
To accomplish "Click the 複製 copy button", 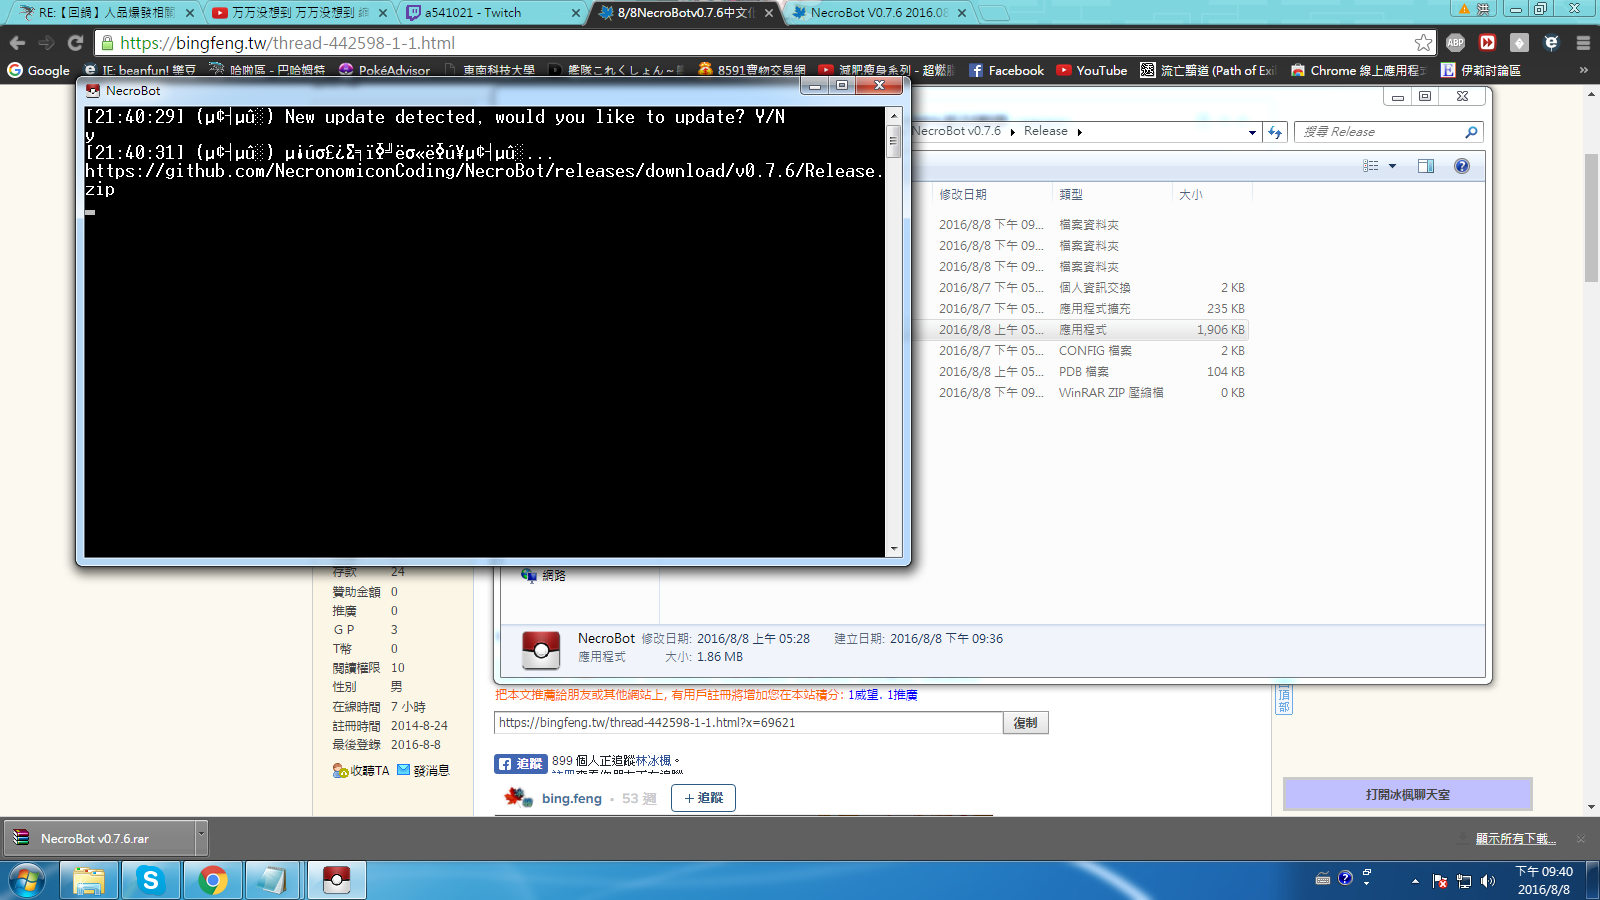I will coord(1026,723).
